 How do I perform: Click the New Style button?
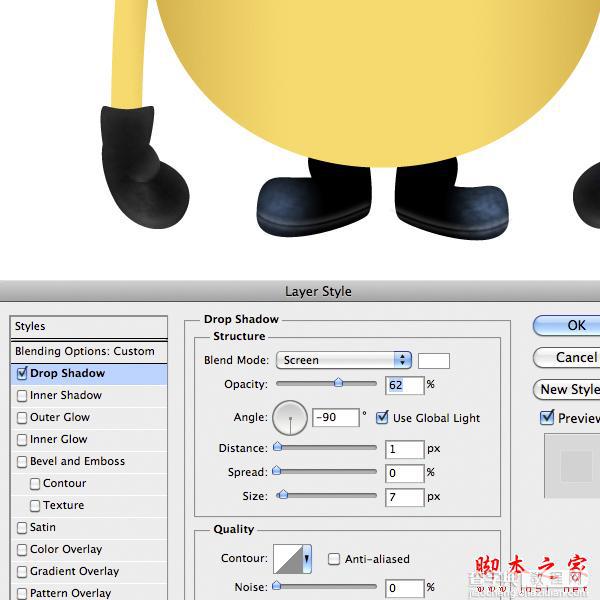coord(567,390)
